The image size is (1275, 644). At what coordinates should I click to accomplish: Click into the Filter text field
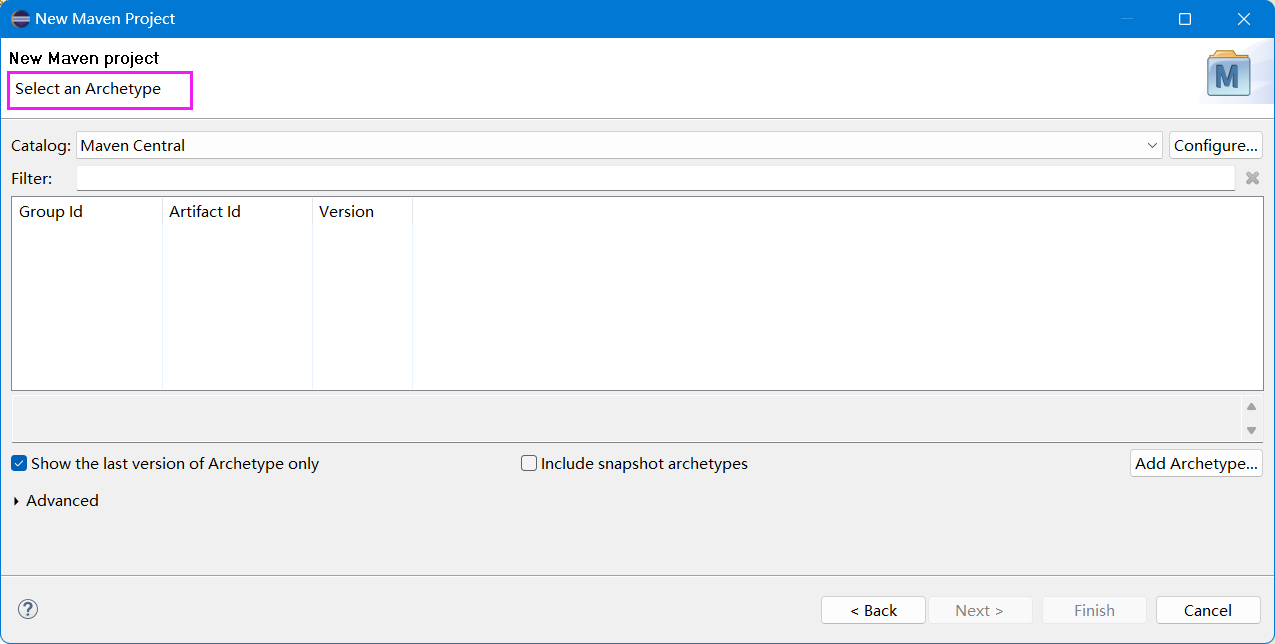pos(656,178)
